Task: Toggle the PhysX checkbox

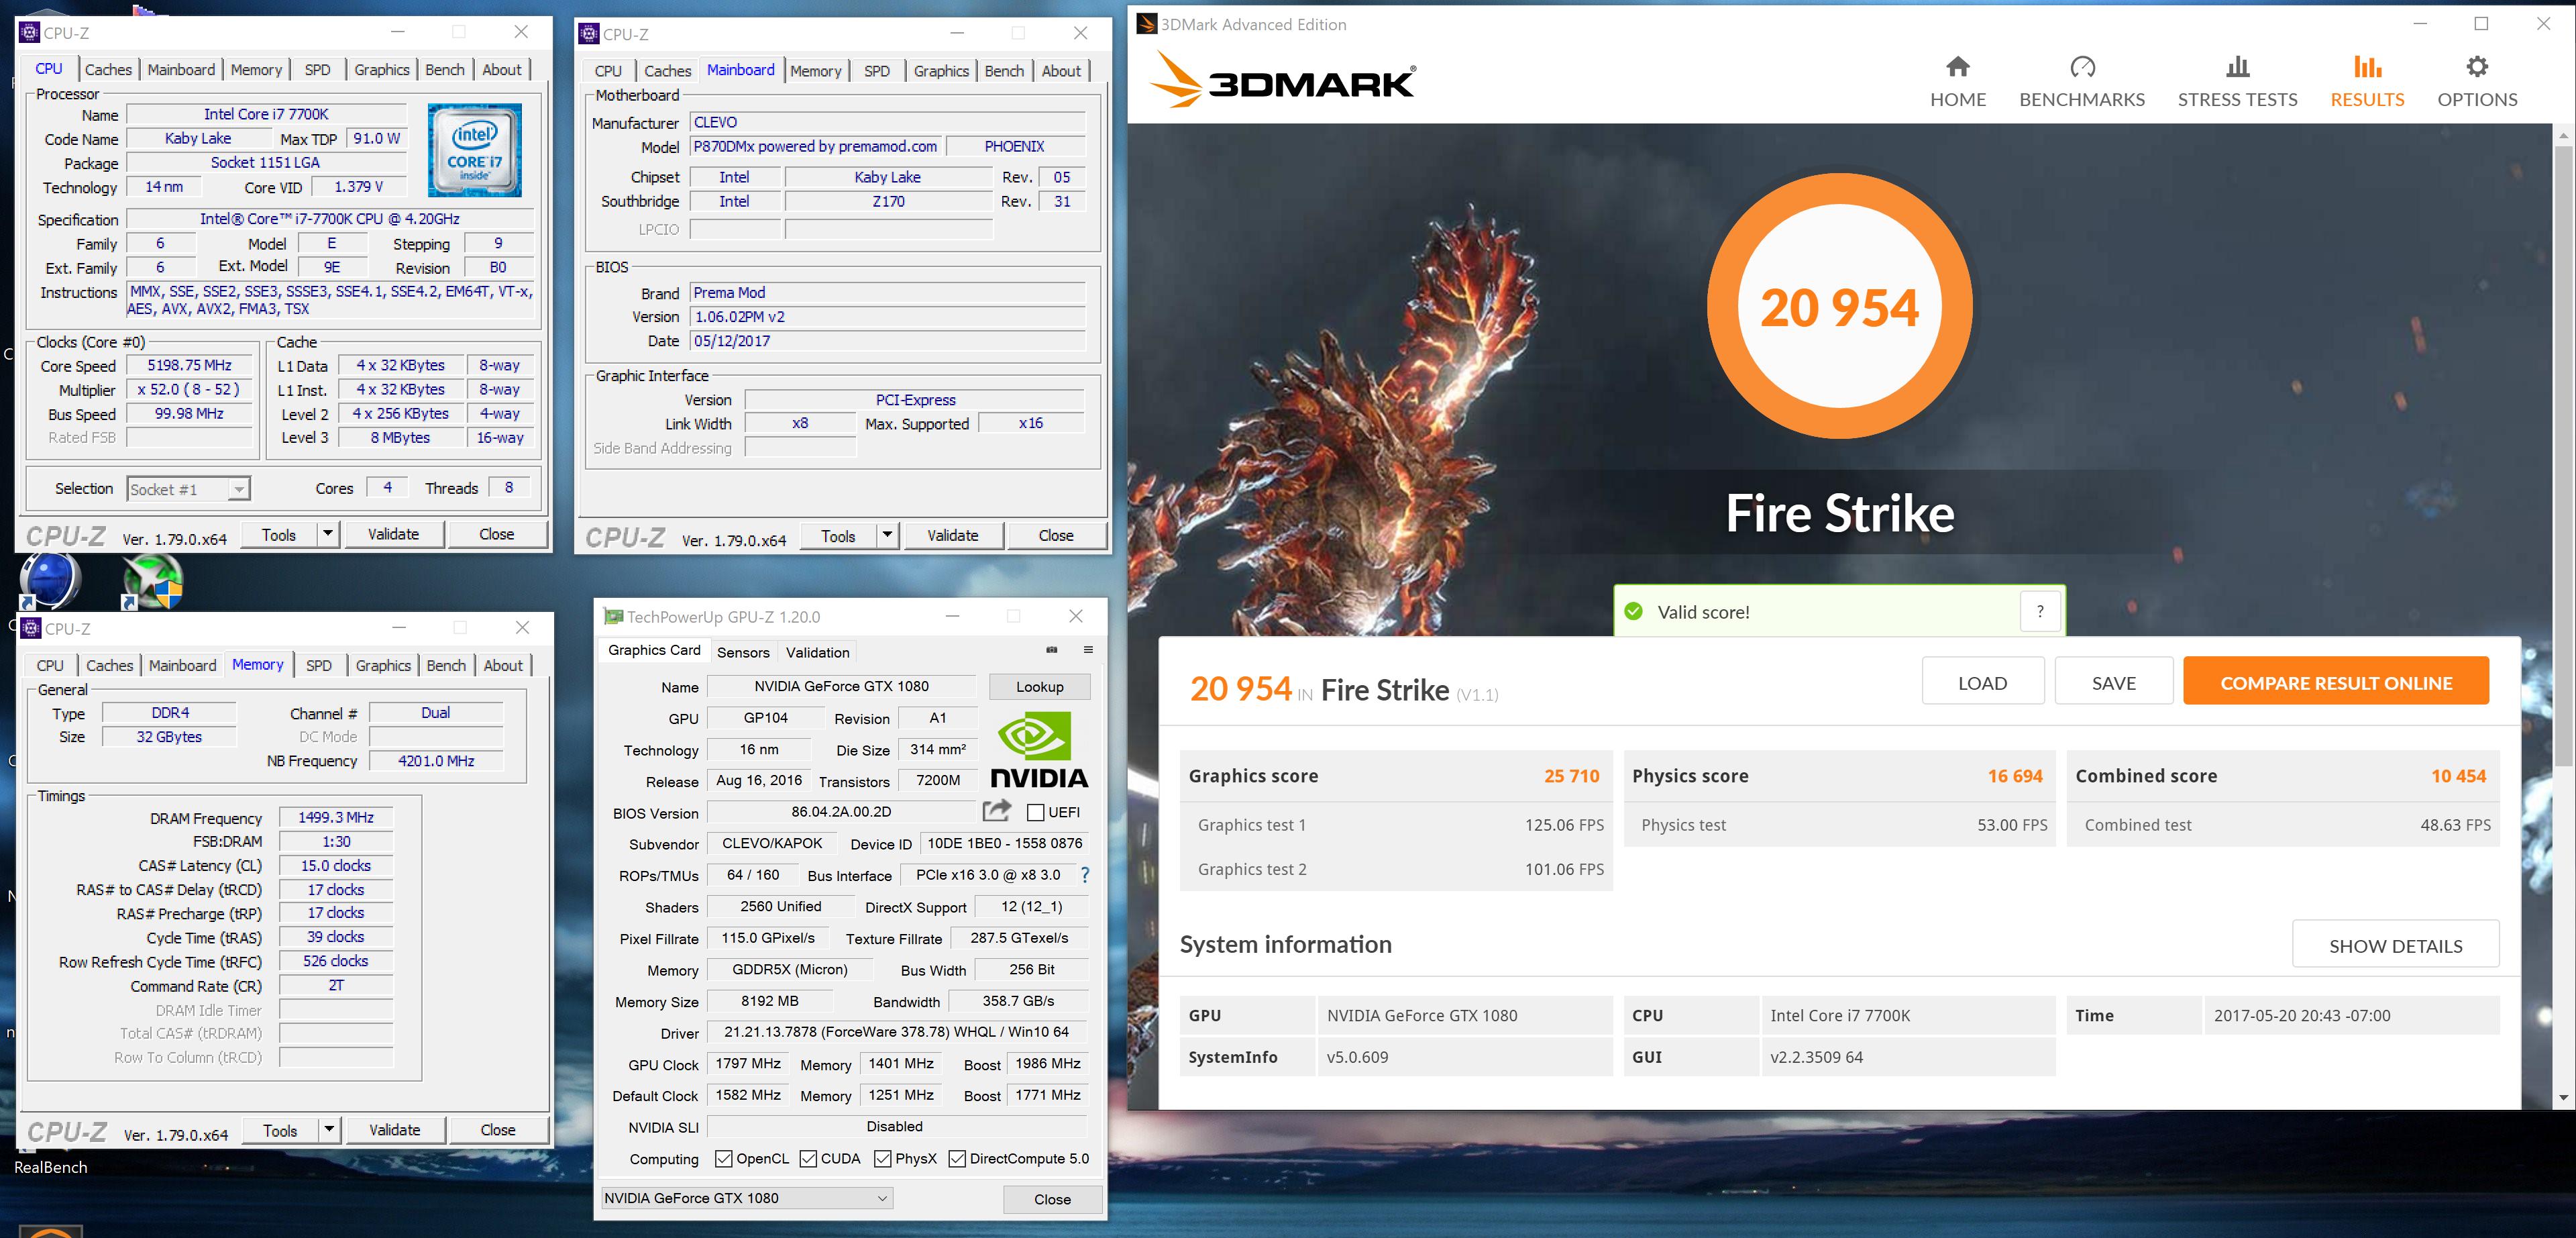Action: [x=882, y=1158]
